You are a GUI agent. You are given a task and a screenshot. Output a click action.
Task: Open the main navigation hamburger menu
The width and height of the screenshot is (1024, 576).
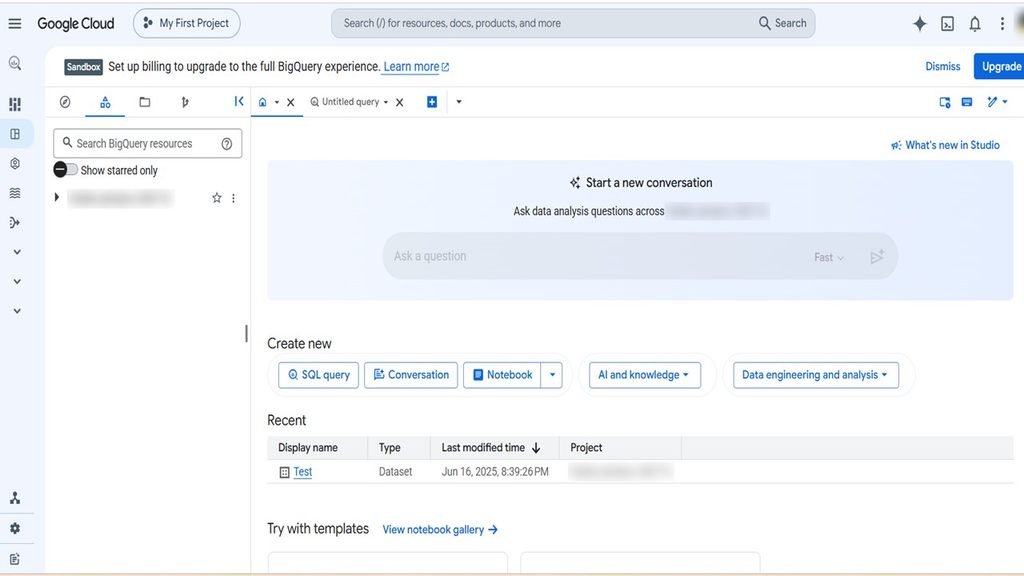pos(15,24)
